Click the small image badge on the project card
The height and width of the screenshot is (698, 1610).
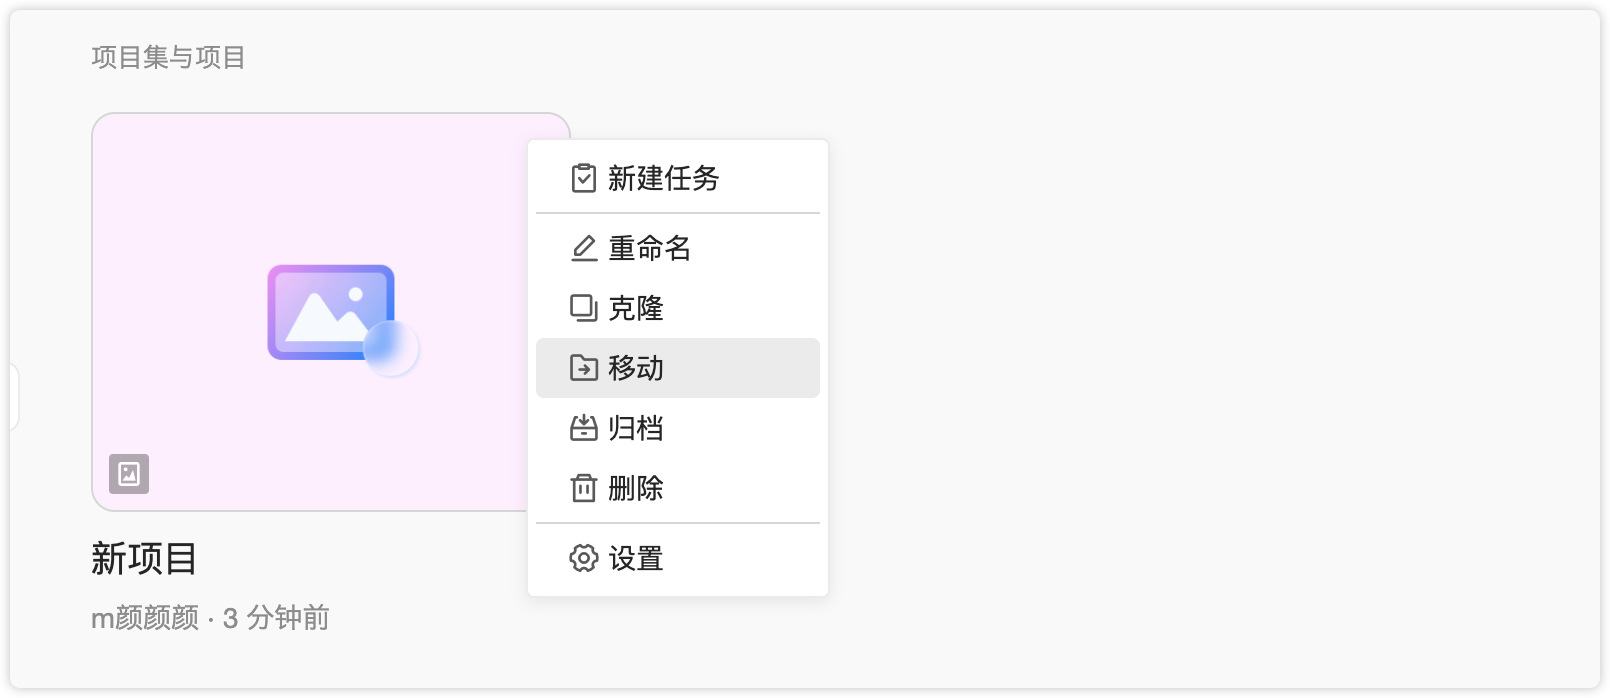(129, 474)
